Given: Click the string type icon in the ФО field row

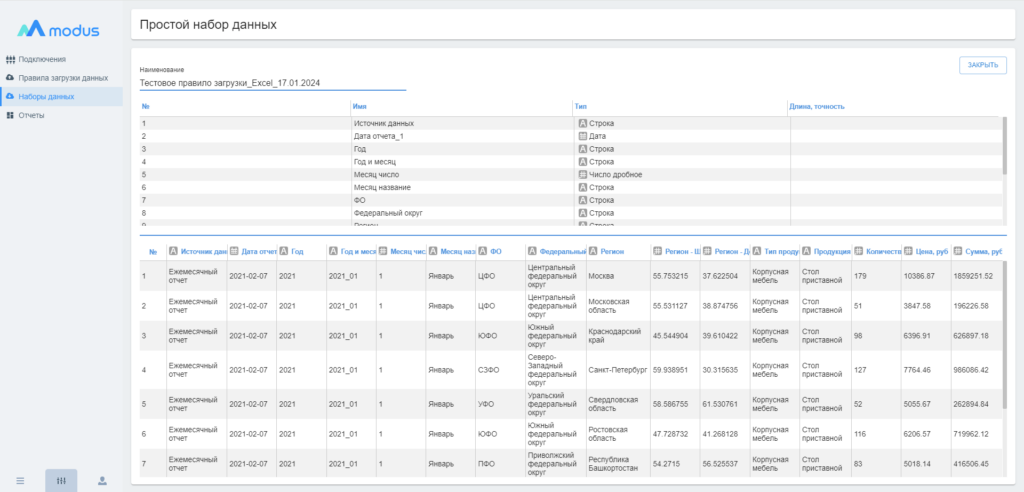Looking at the screenshot, I should (583, 200).
